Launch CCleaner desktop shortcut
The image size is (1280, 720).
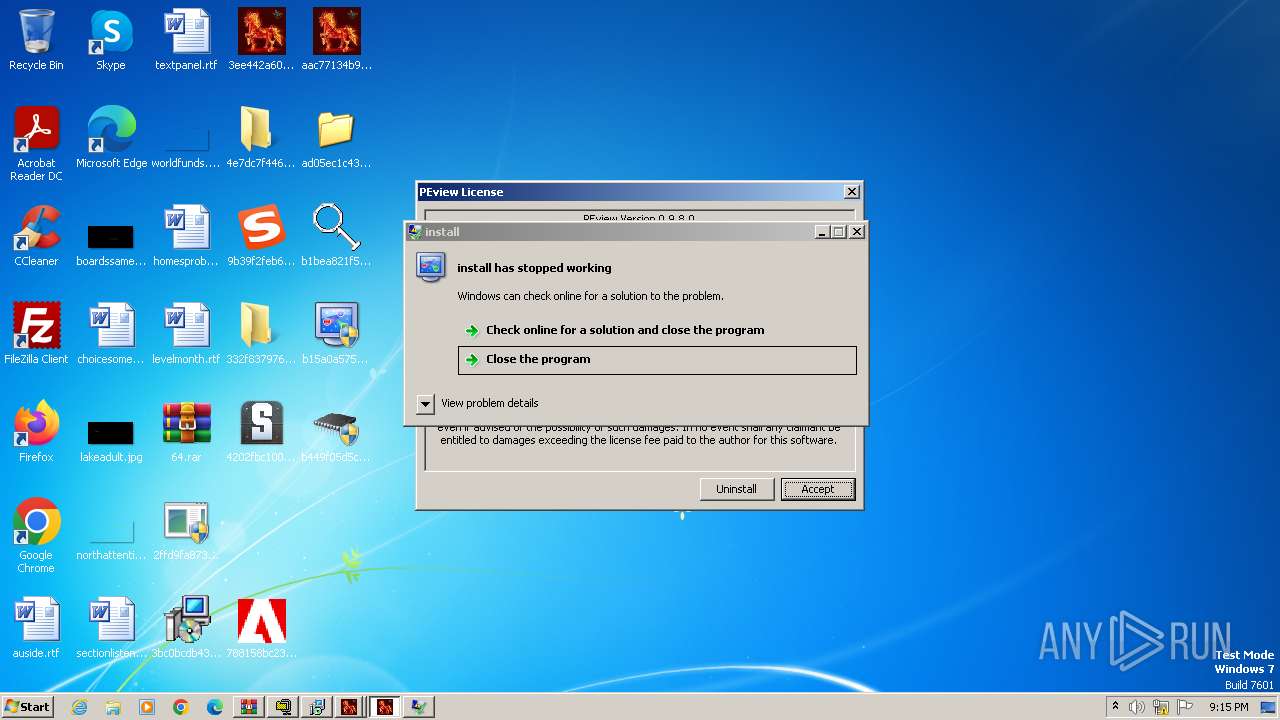pos(36,236)
